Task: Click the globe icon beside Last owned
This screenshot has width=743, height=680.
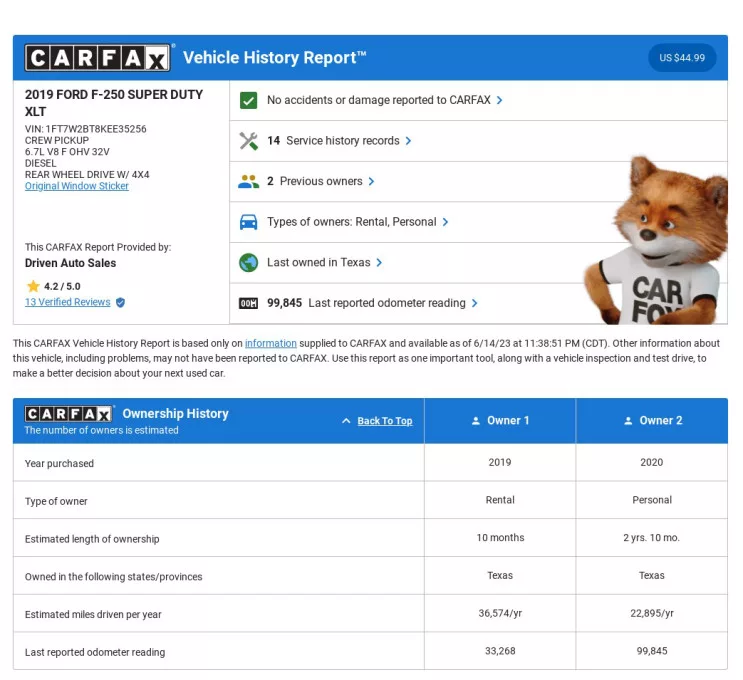Action: pos(249,263)
